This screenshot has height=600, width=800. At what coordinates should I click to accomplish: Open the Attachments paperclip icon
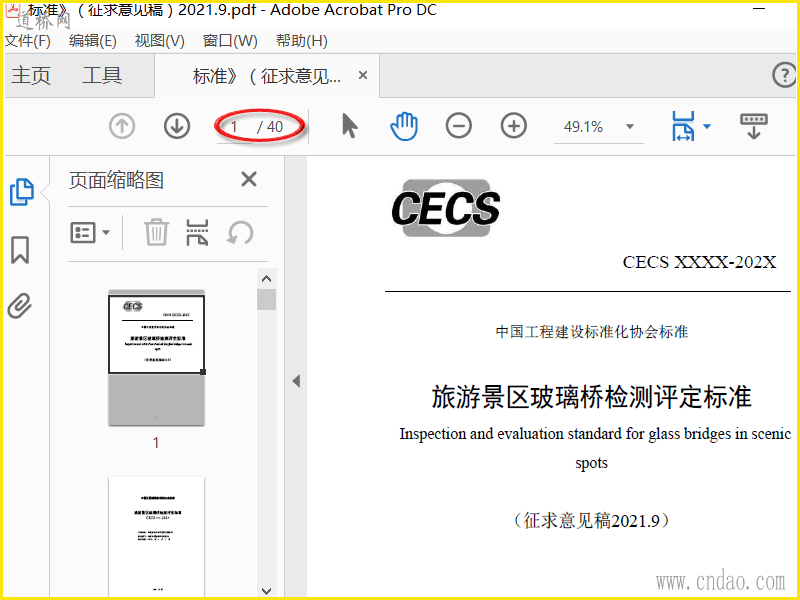pos(20,306)
